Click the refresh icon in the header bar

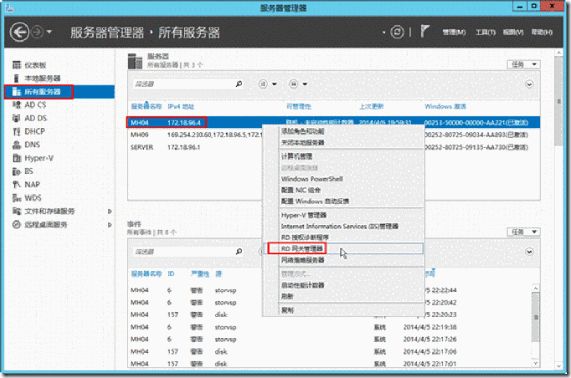pos(397,32)
